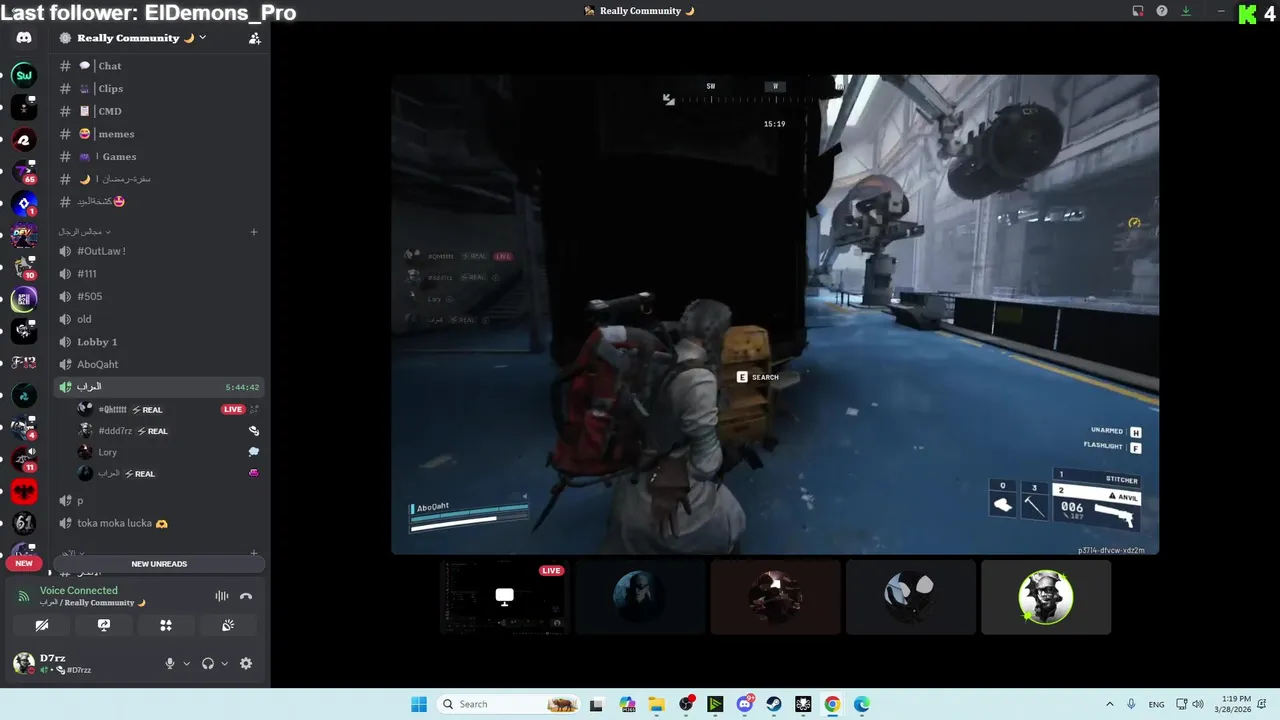Expand headphone output options chevron
Screen dimensions: 1280x720
click(x=224, y=663)
